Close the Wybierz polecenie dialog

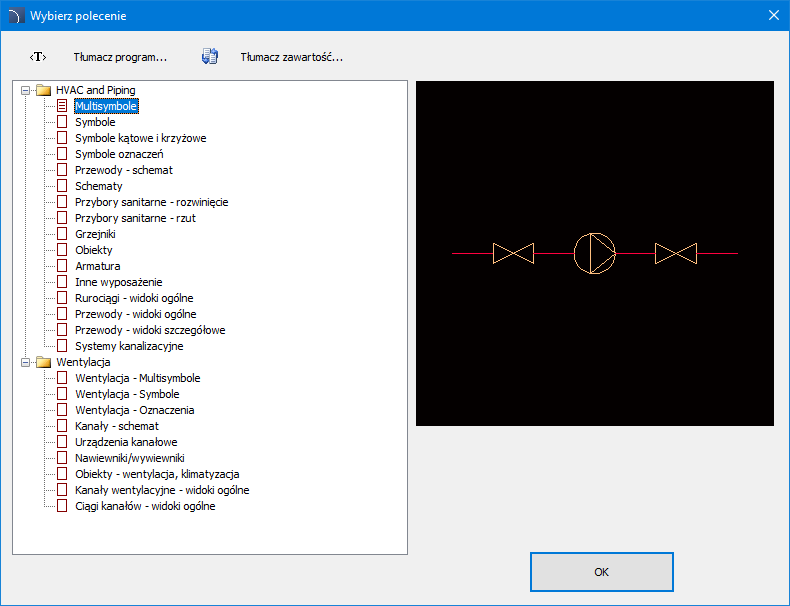(x=773, y=15)
